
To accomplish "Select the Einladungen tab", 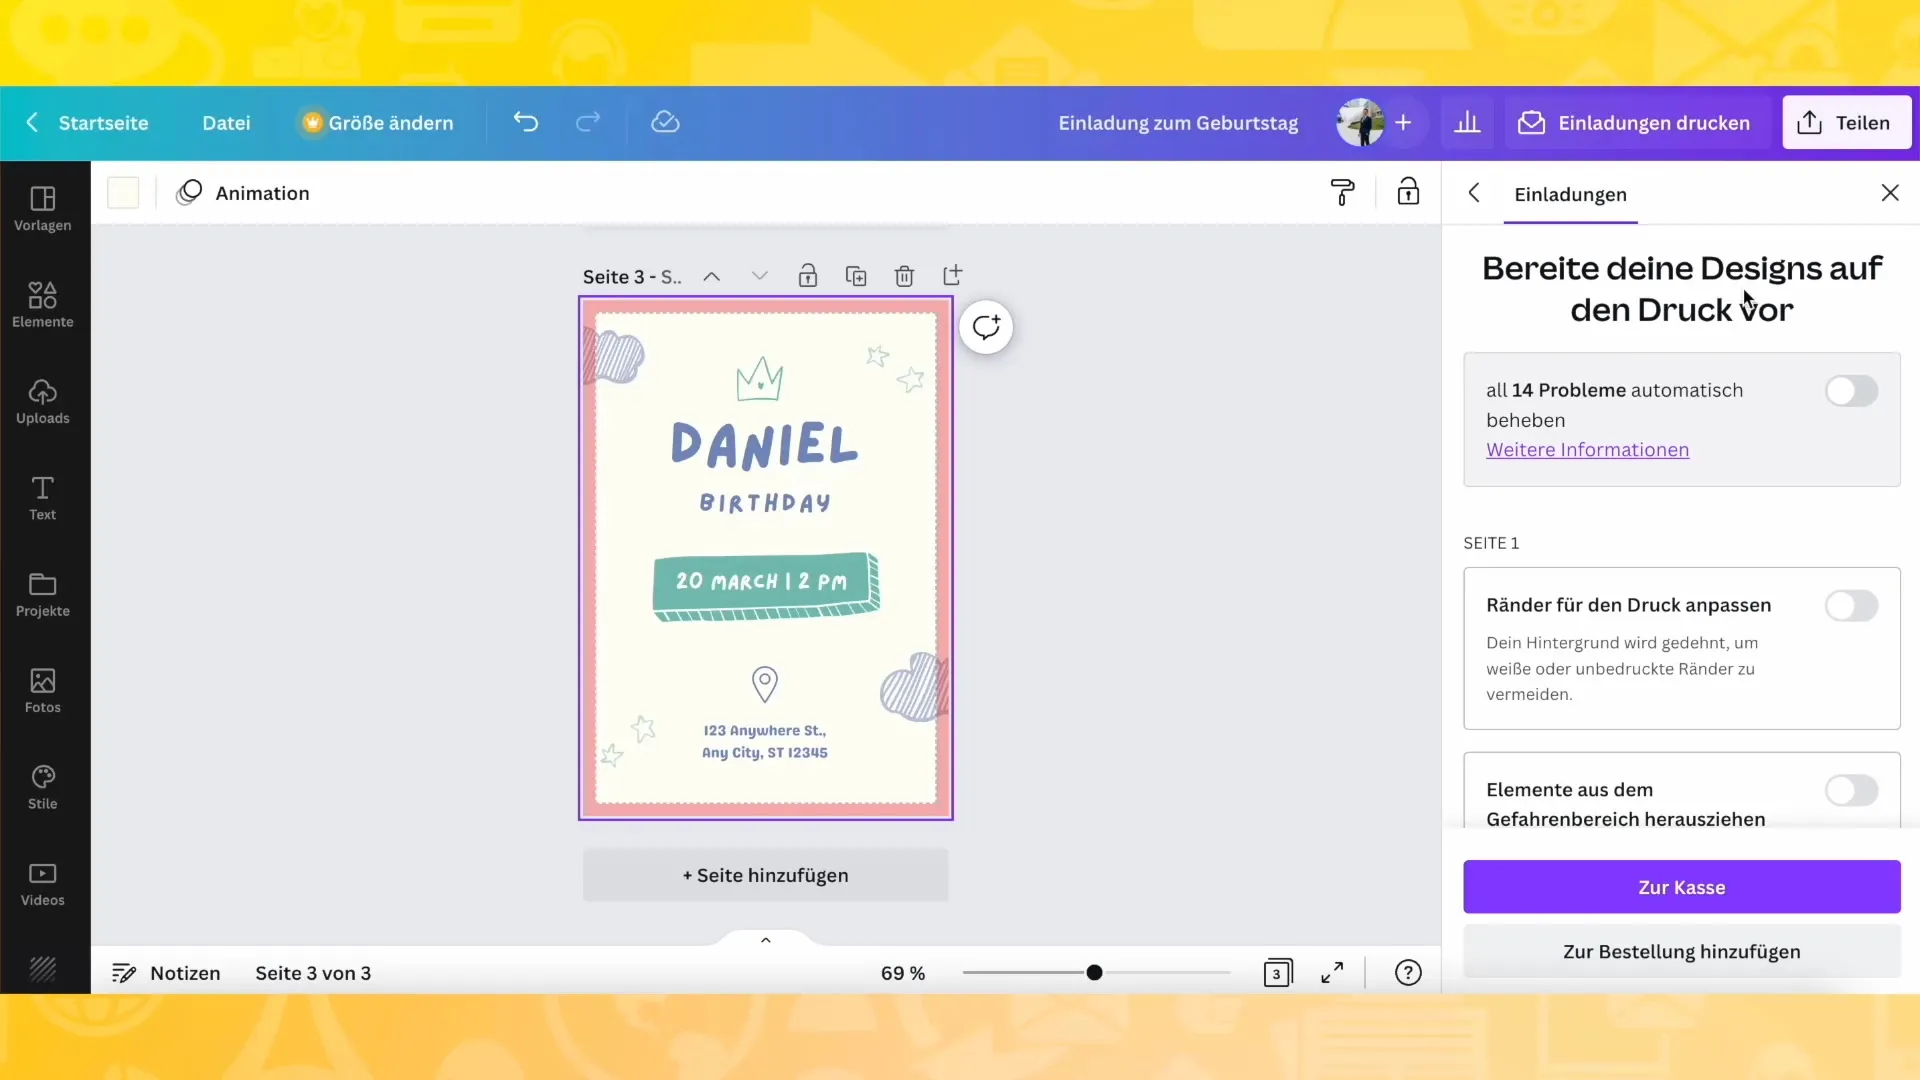I will 1570,194.
